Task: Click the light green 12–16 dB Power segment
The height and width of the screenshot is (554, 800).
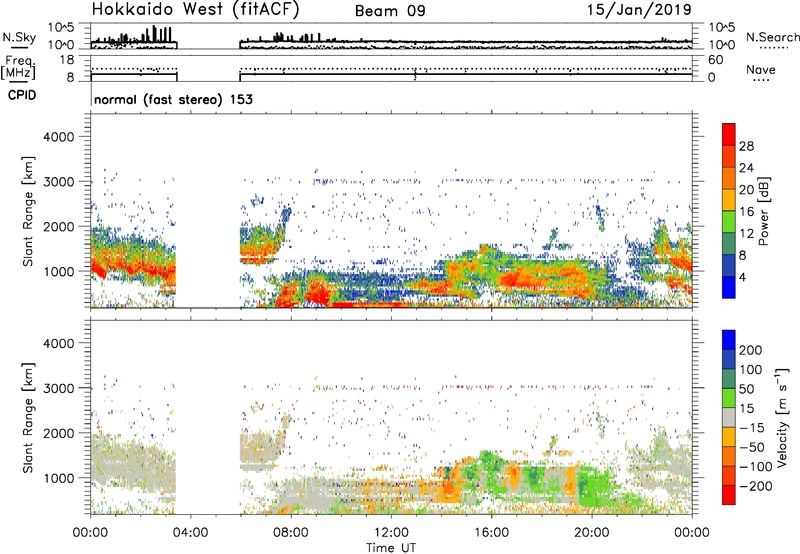Action: click(x=729, y=222)
